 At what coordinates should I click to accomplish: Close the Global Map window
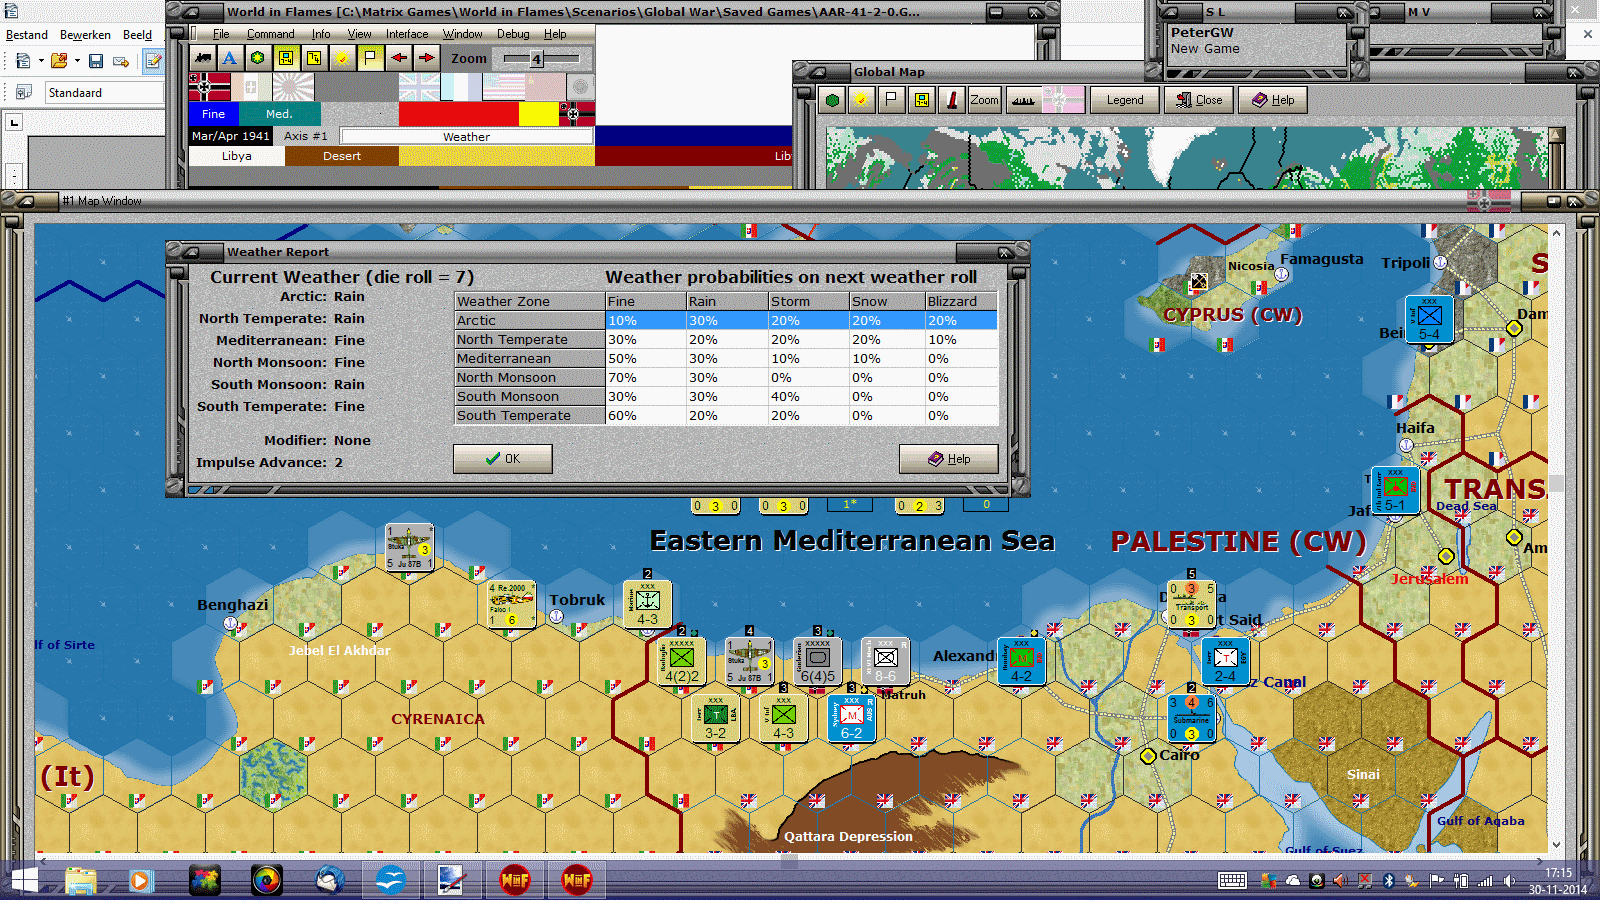[1199, 100]
